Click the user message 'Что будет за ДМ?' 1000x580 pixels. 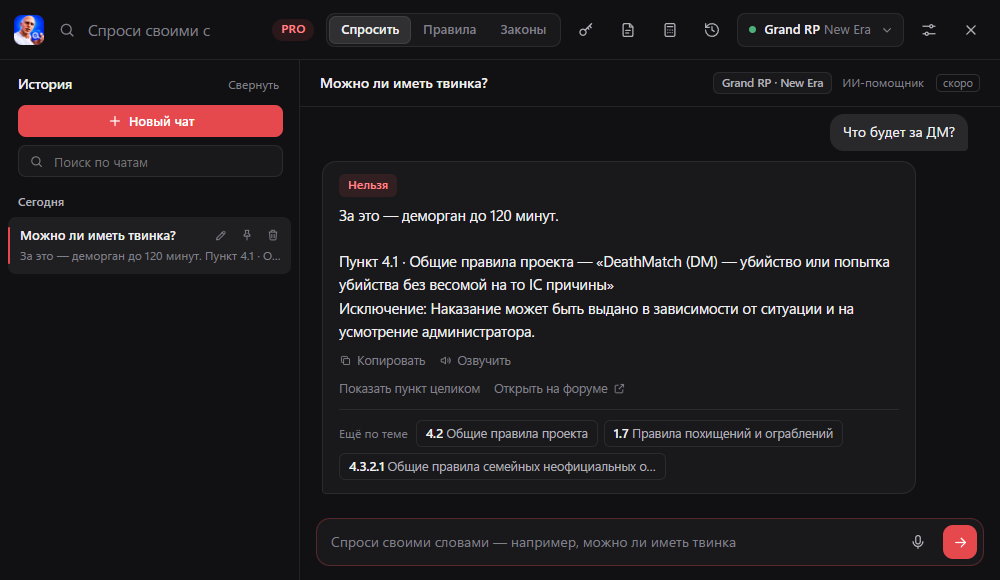pos(899,132)
